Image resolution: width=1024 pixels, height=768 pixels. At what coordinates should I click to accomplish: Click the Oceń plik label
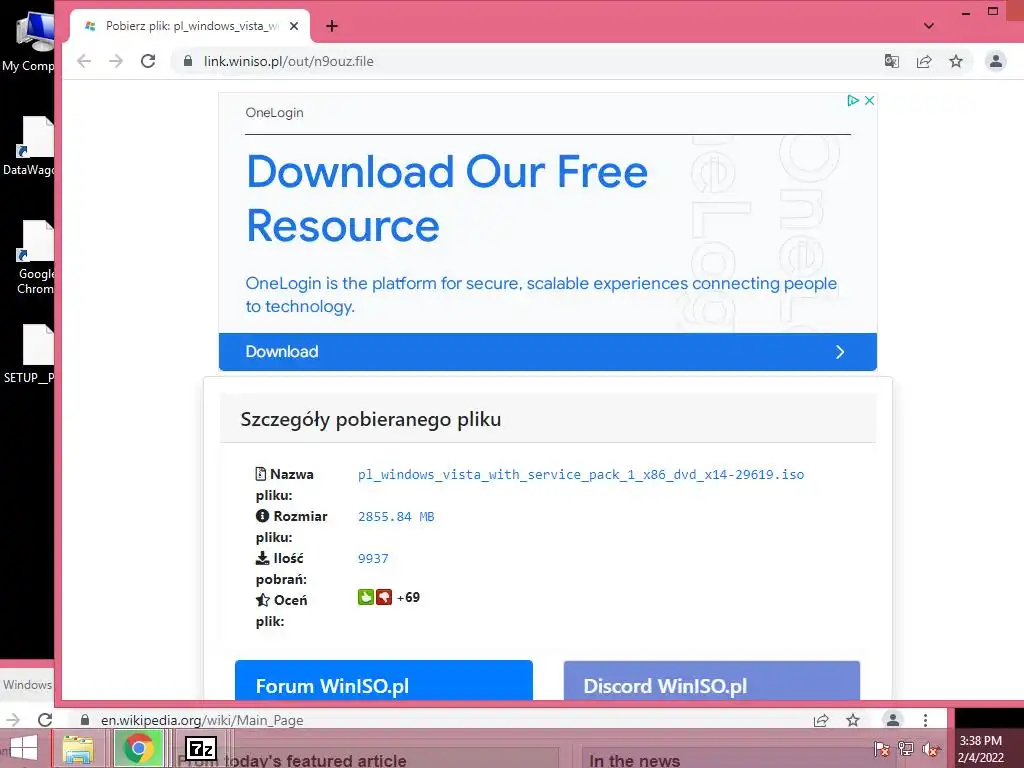(281, 610)
